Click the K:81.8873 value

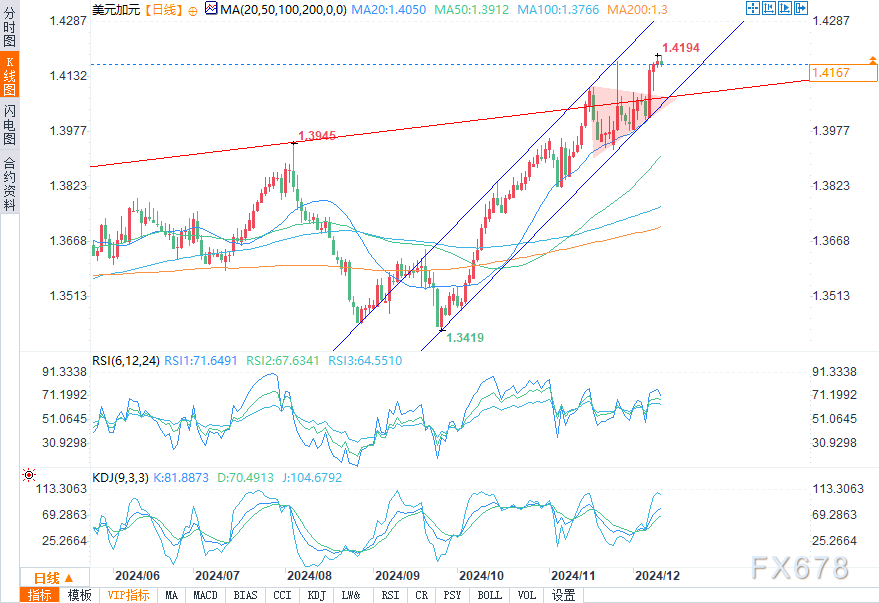tap(181, 477)
